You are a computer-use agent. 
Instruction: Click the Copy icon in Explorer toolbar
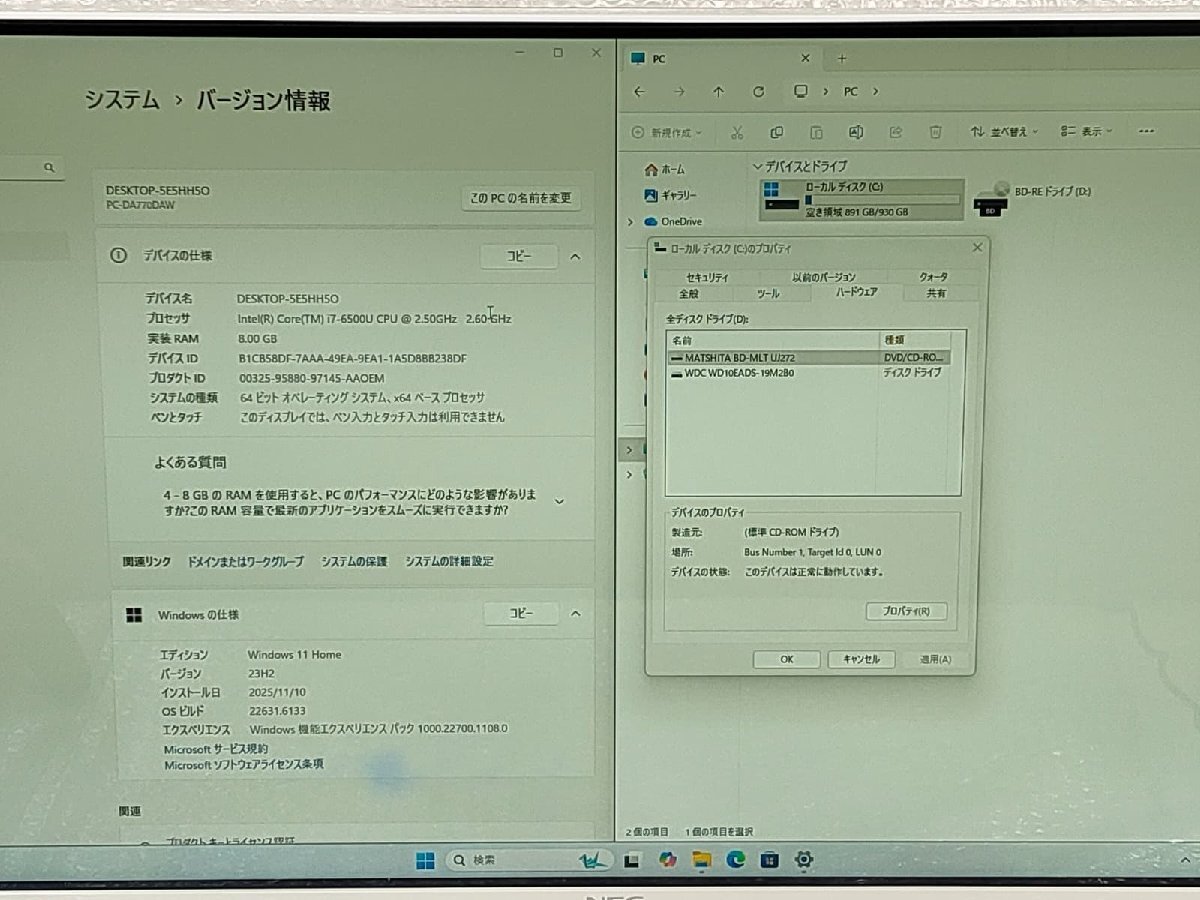click(776, 131)
